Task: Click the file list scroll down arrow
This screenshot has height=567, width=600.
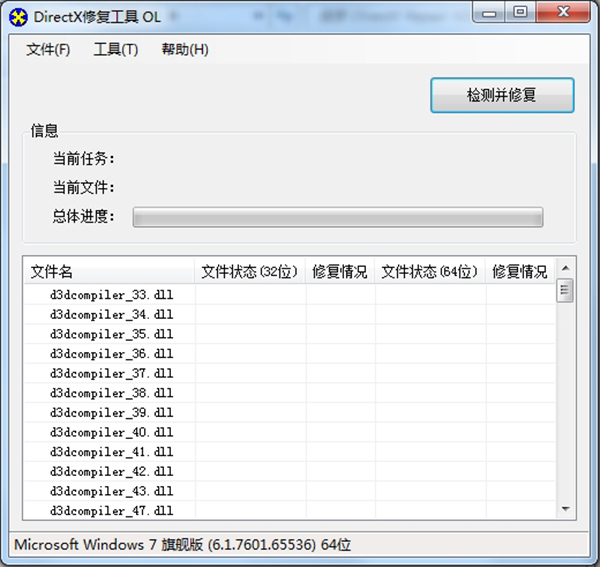Action: [x=566, y=509]
